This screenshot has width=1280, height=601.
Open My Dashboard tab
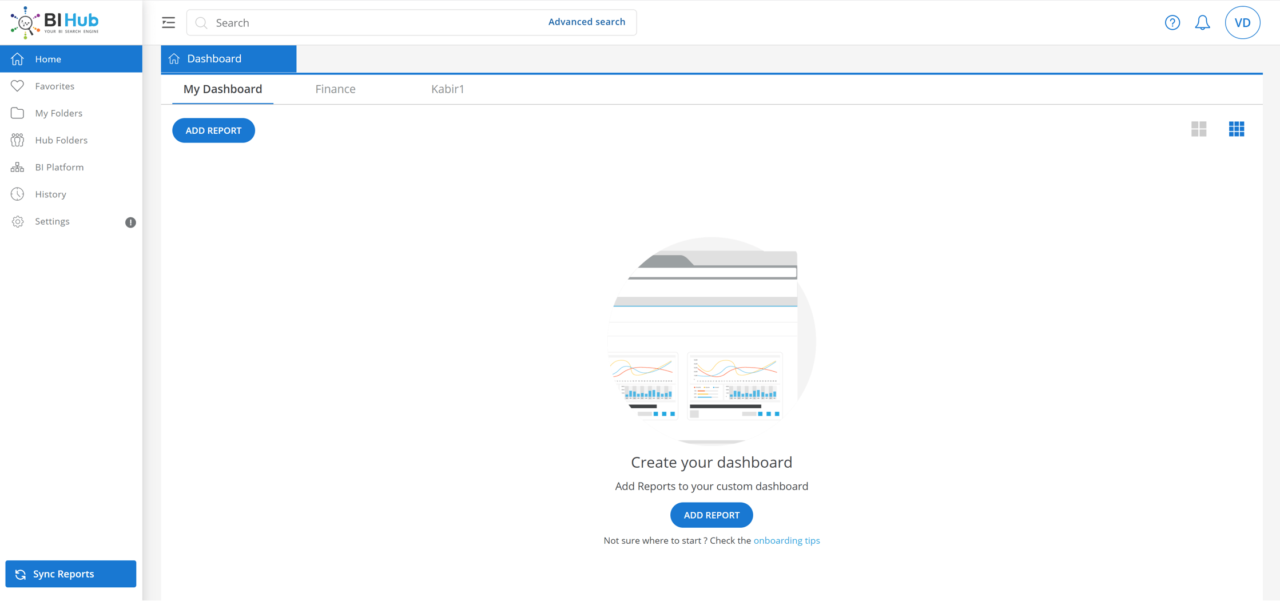[223, 89]
